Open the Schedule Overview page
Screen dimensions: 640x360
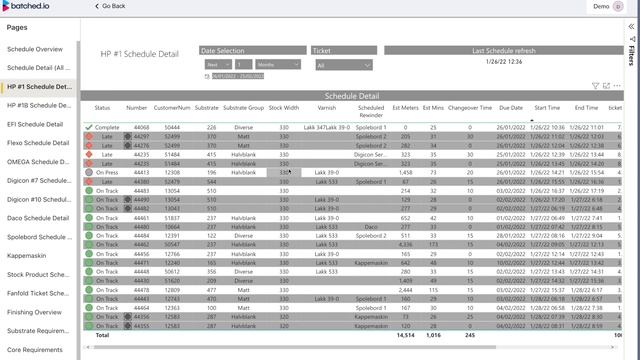click(x=35, y=49)
